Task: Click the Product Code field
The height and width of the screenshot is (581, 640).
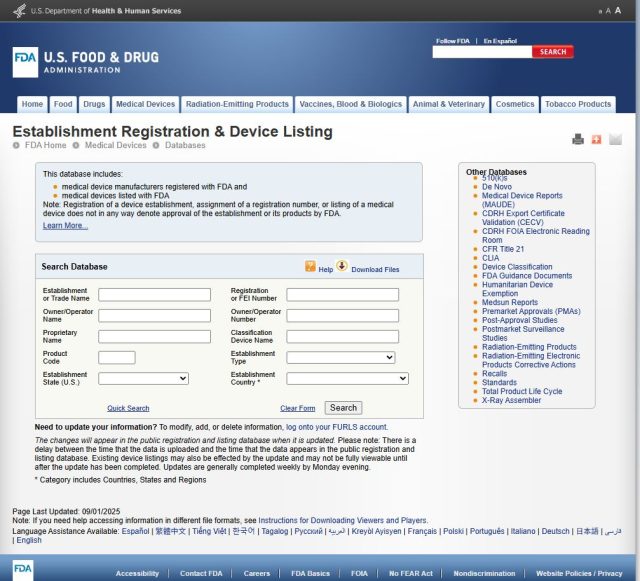Action: click(x=117, y=358)
